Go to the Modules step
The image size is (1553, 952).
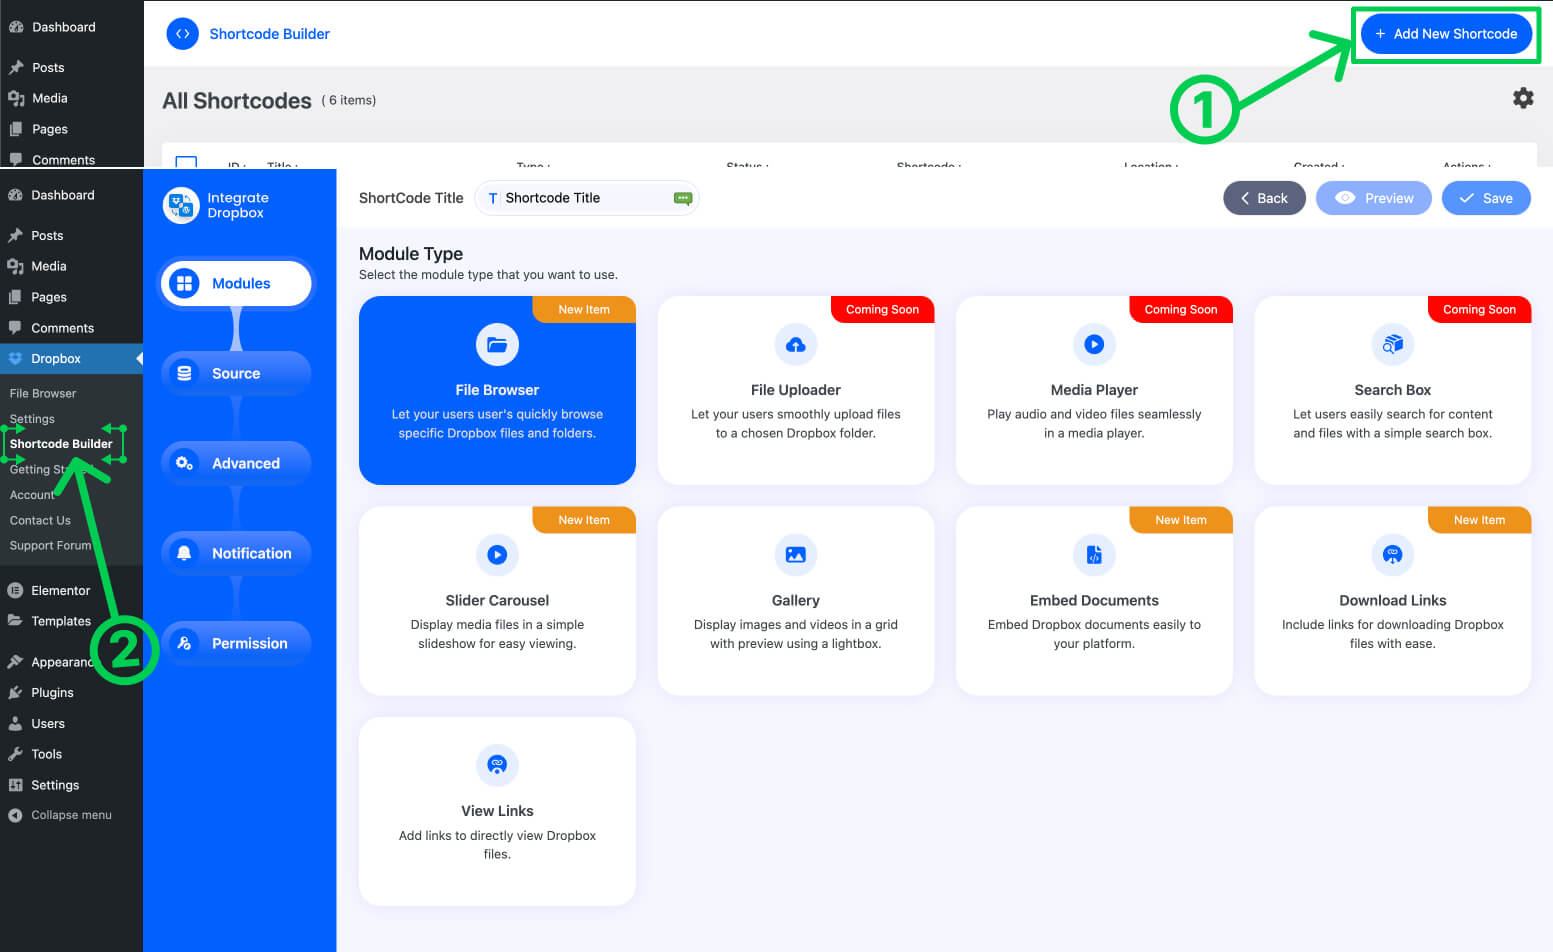tap(236, 283)
